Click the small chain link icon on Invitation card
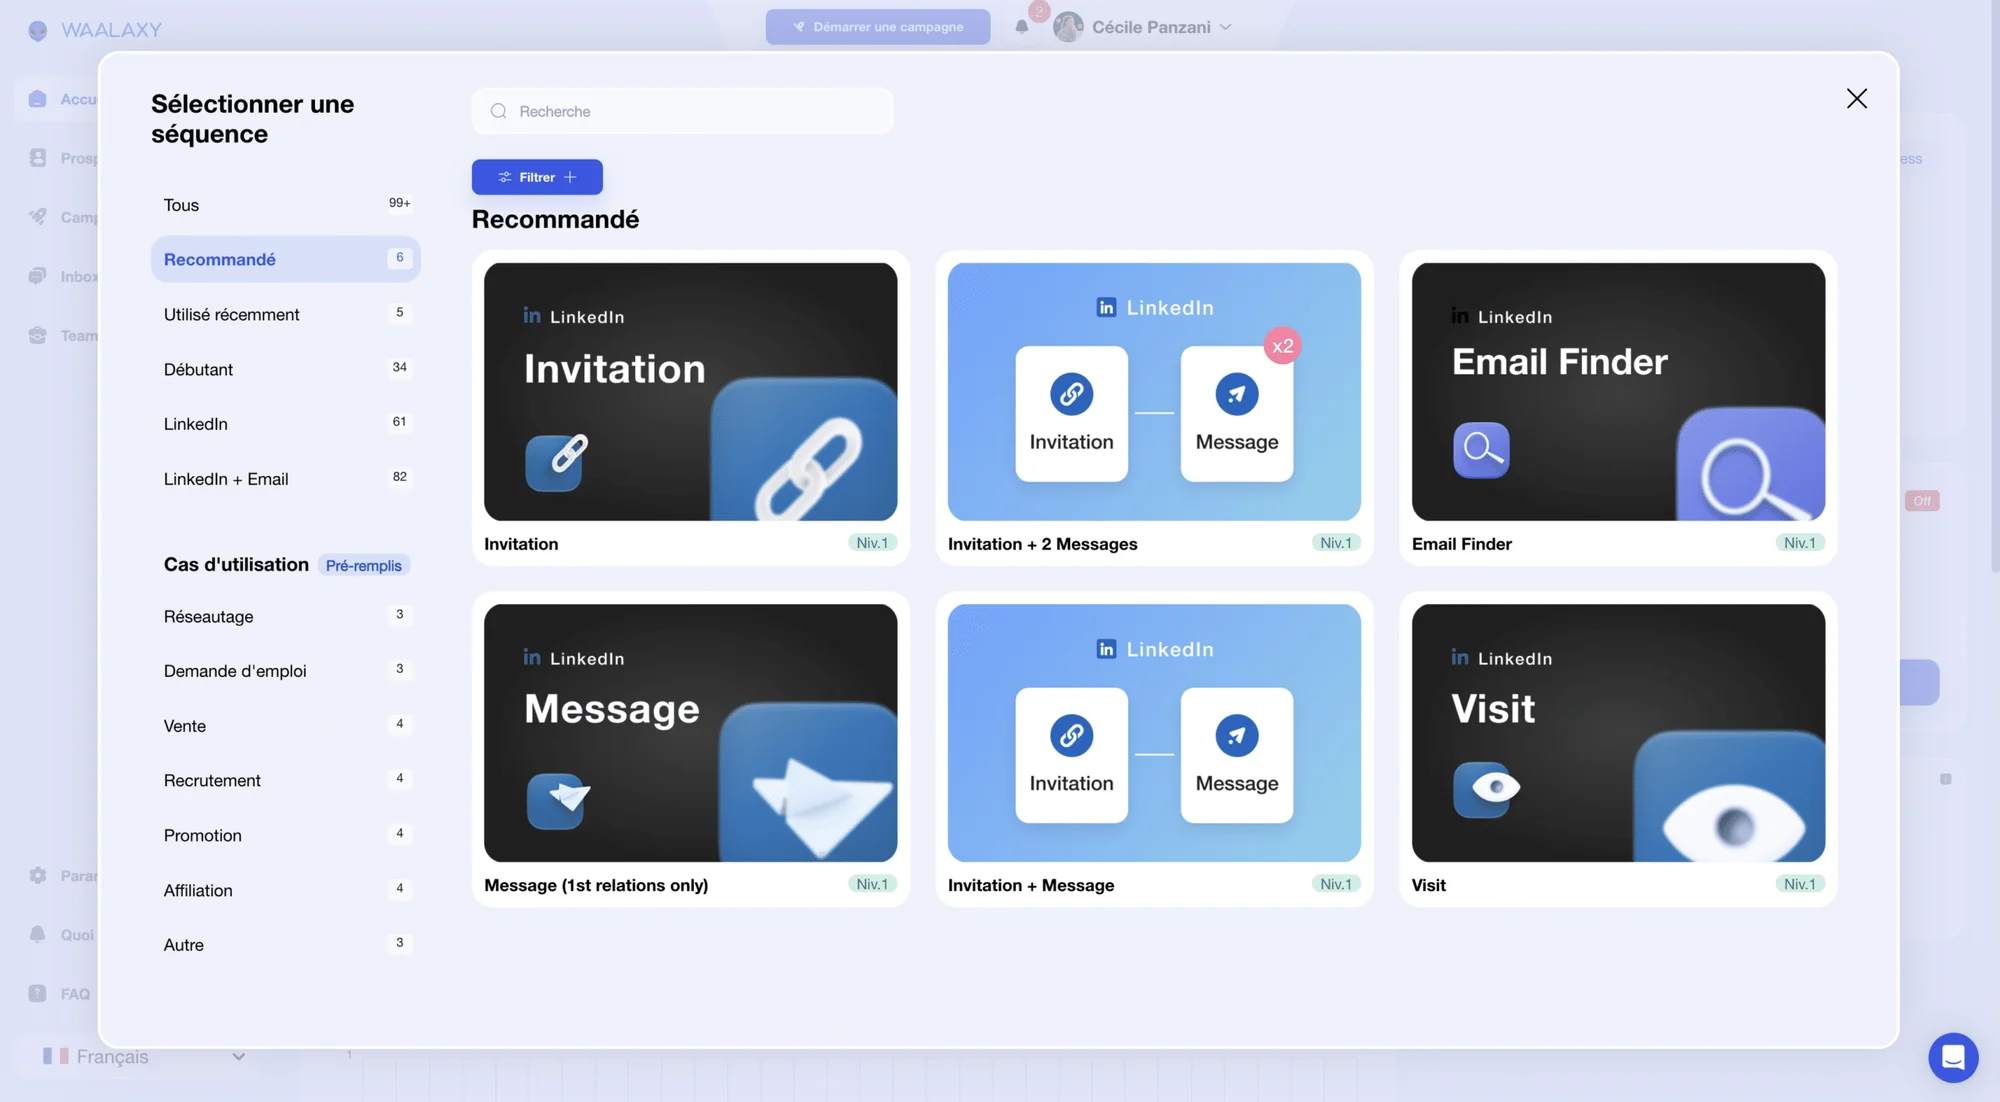 coord(555,461)
